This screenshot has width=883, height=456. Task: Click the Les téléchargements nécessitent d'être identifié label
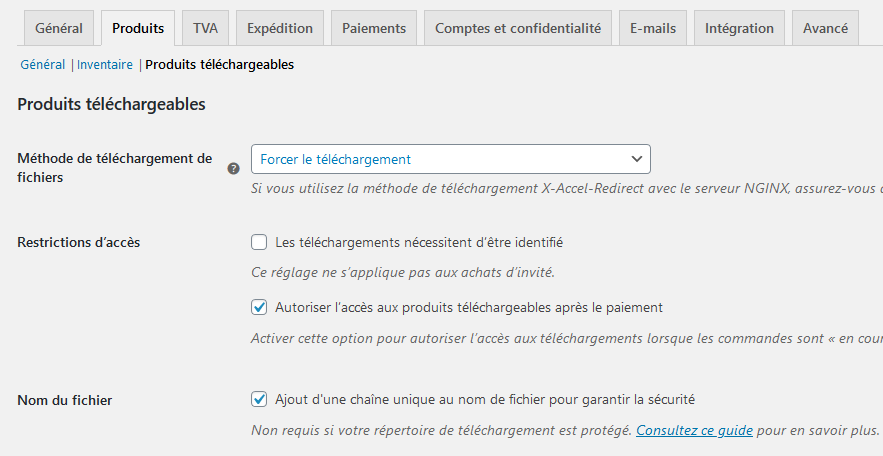[x=419, y=243]
